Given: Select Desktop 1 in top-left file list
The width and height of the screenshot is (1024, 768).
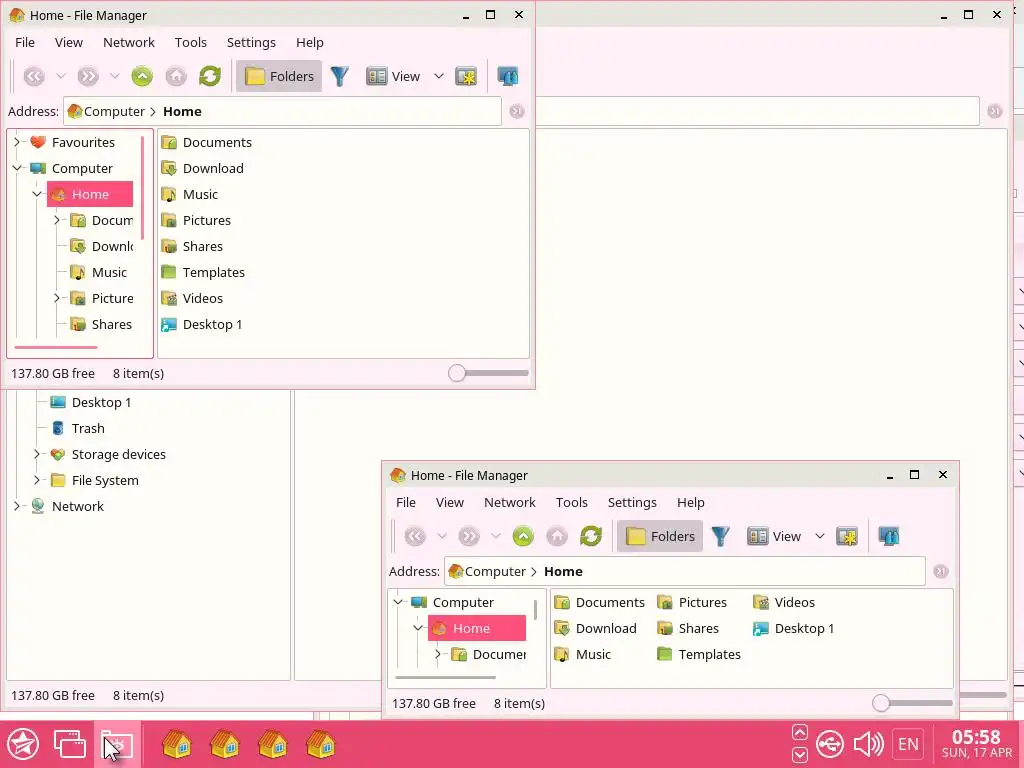Looking at the screenshot, I should click(202, 325).
